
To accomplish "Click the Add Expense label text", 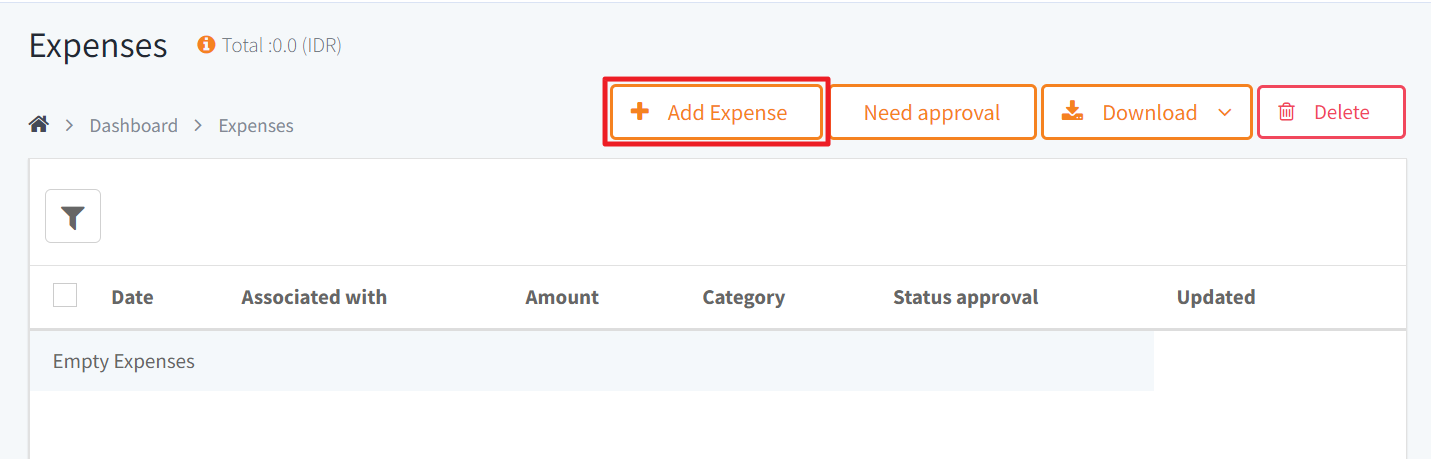I will coord(727,113).
